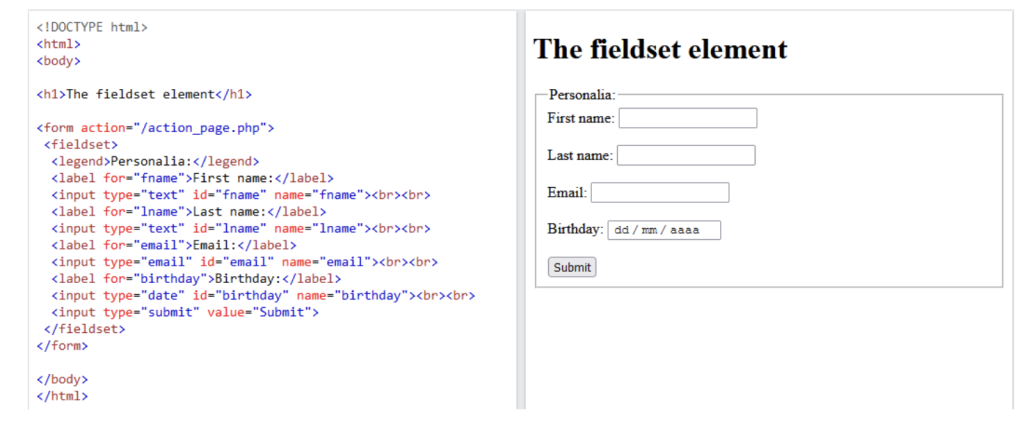Screen dimensions: 1024x438
Task: Click the "Email:" label text
Action: point(567,193)
